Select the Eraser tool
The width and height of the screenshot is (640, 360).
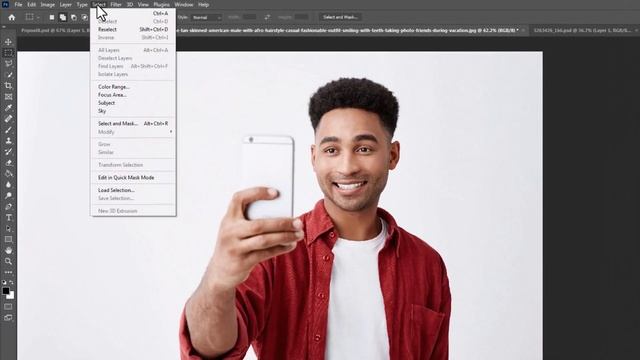point(8,162)
